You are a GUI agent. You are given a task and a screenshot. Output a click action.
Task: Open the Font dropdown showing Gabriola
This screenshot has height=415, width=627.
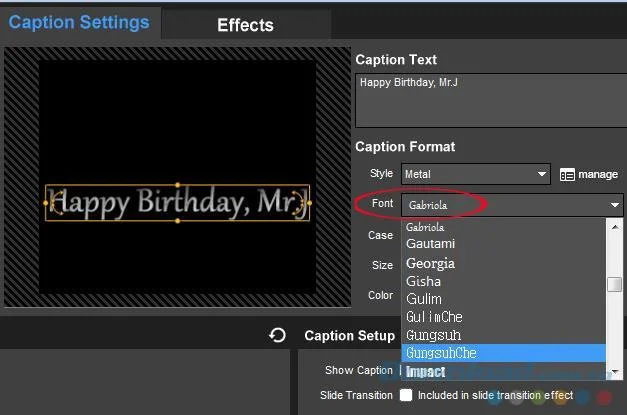[512, 205]
